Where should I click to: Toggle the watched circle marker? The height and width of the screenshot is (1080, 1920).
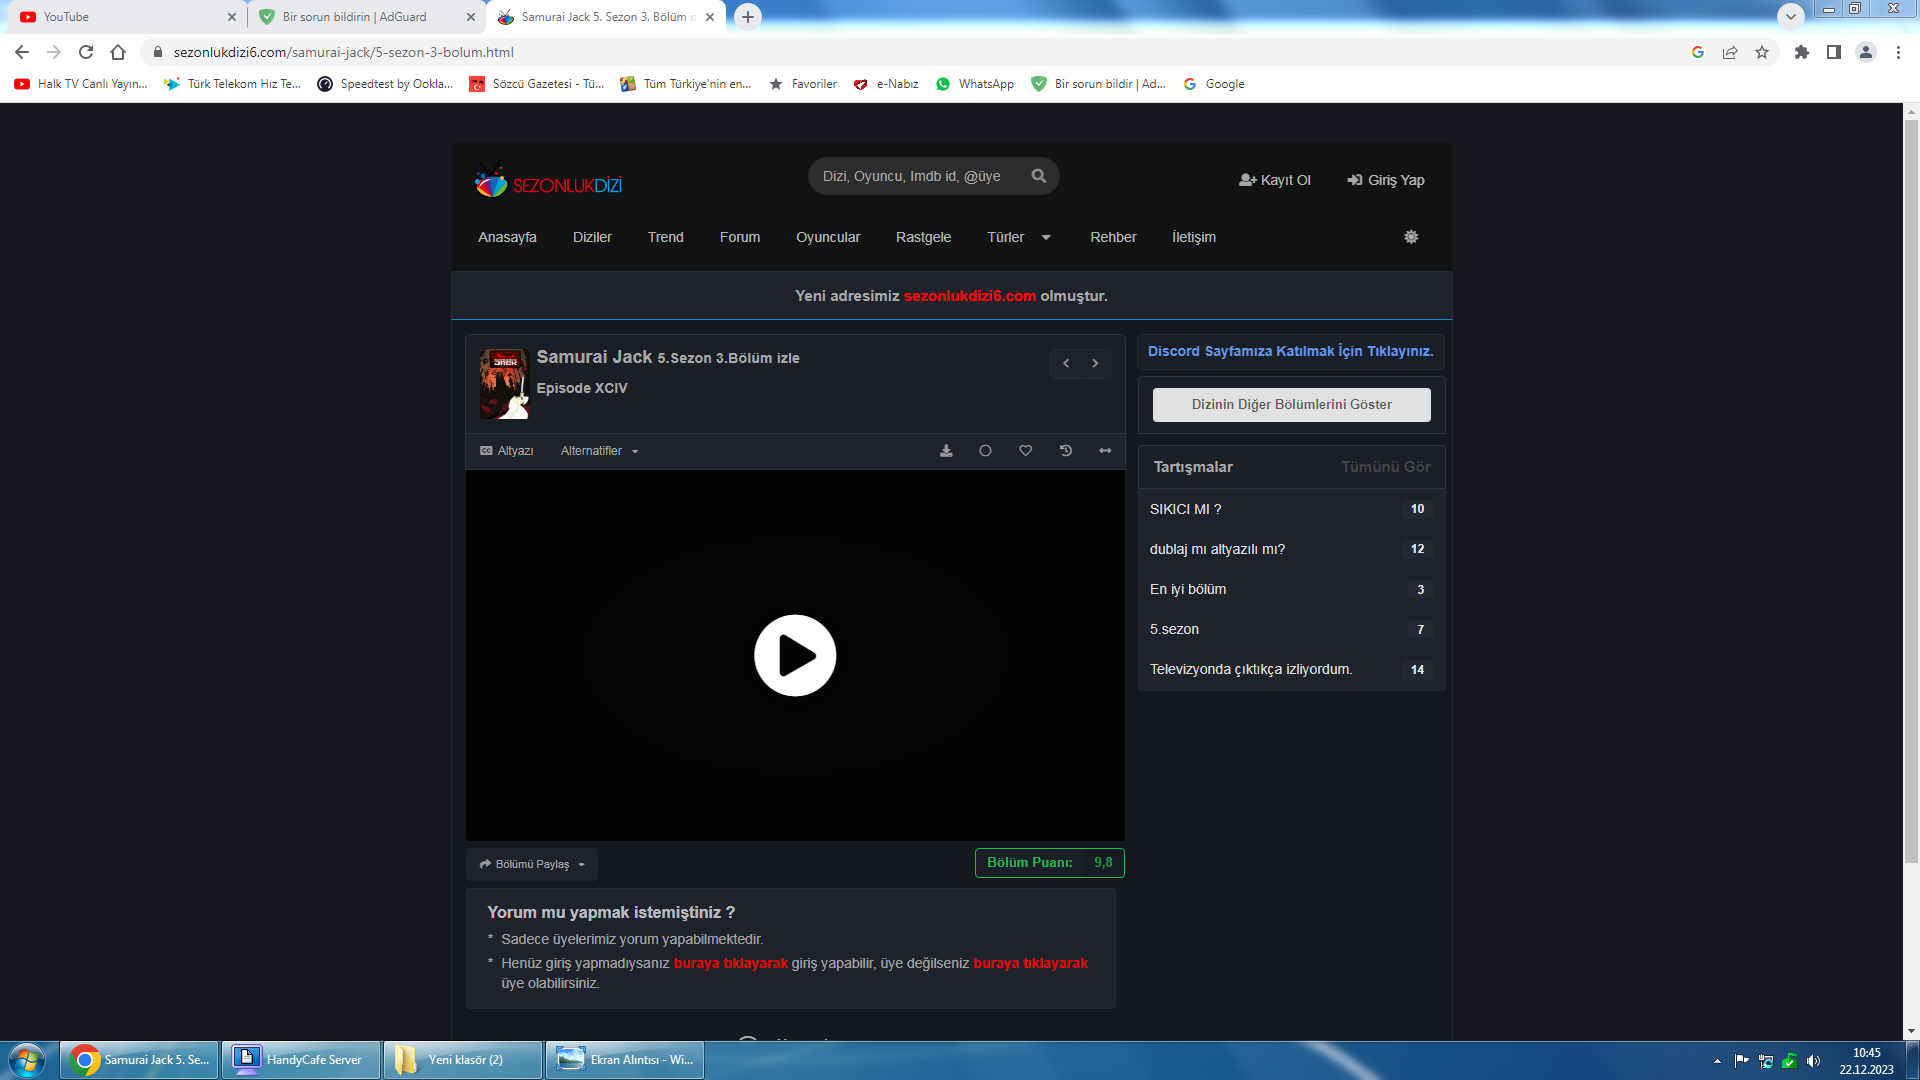985,451
